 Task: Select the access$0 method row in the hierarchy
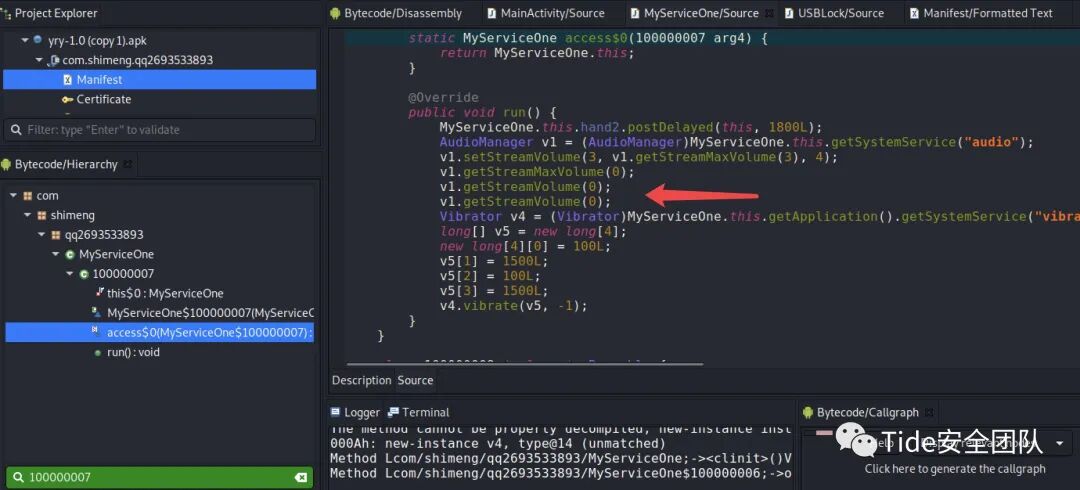[x=159, y=332]
